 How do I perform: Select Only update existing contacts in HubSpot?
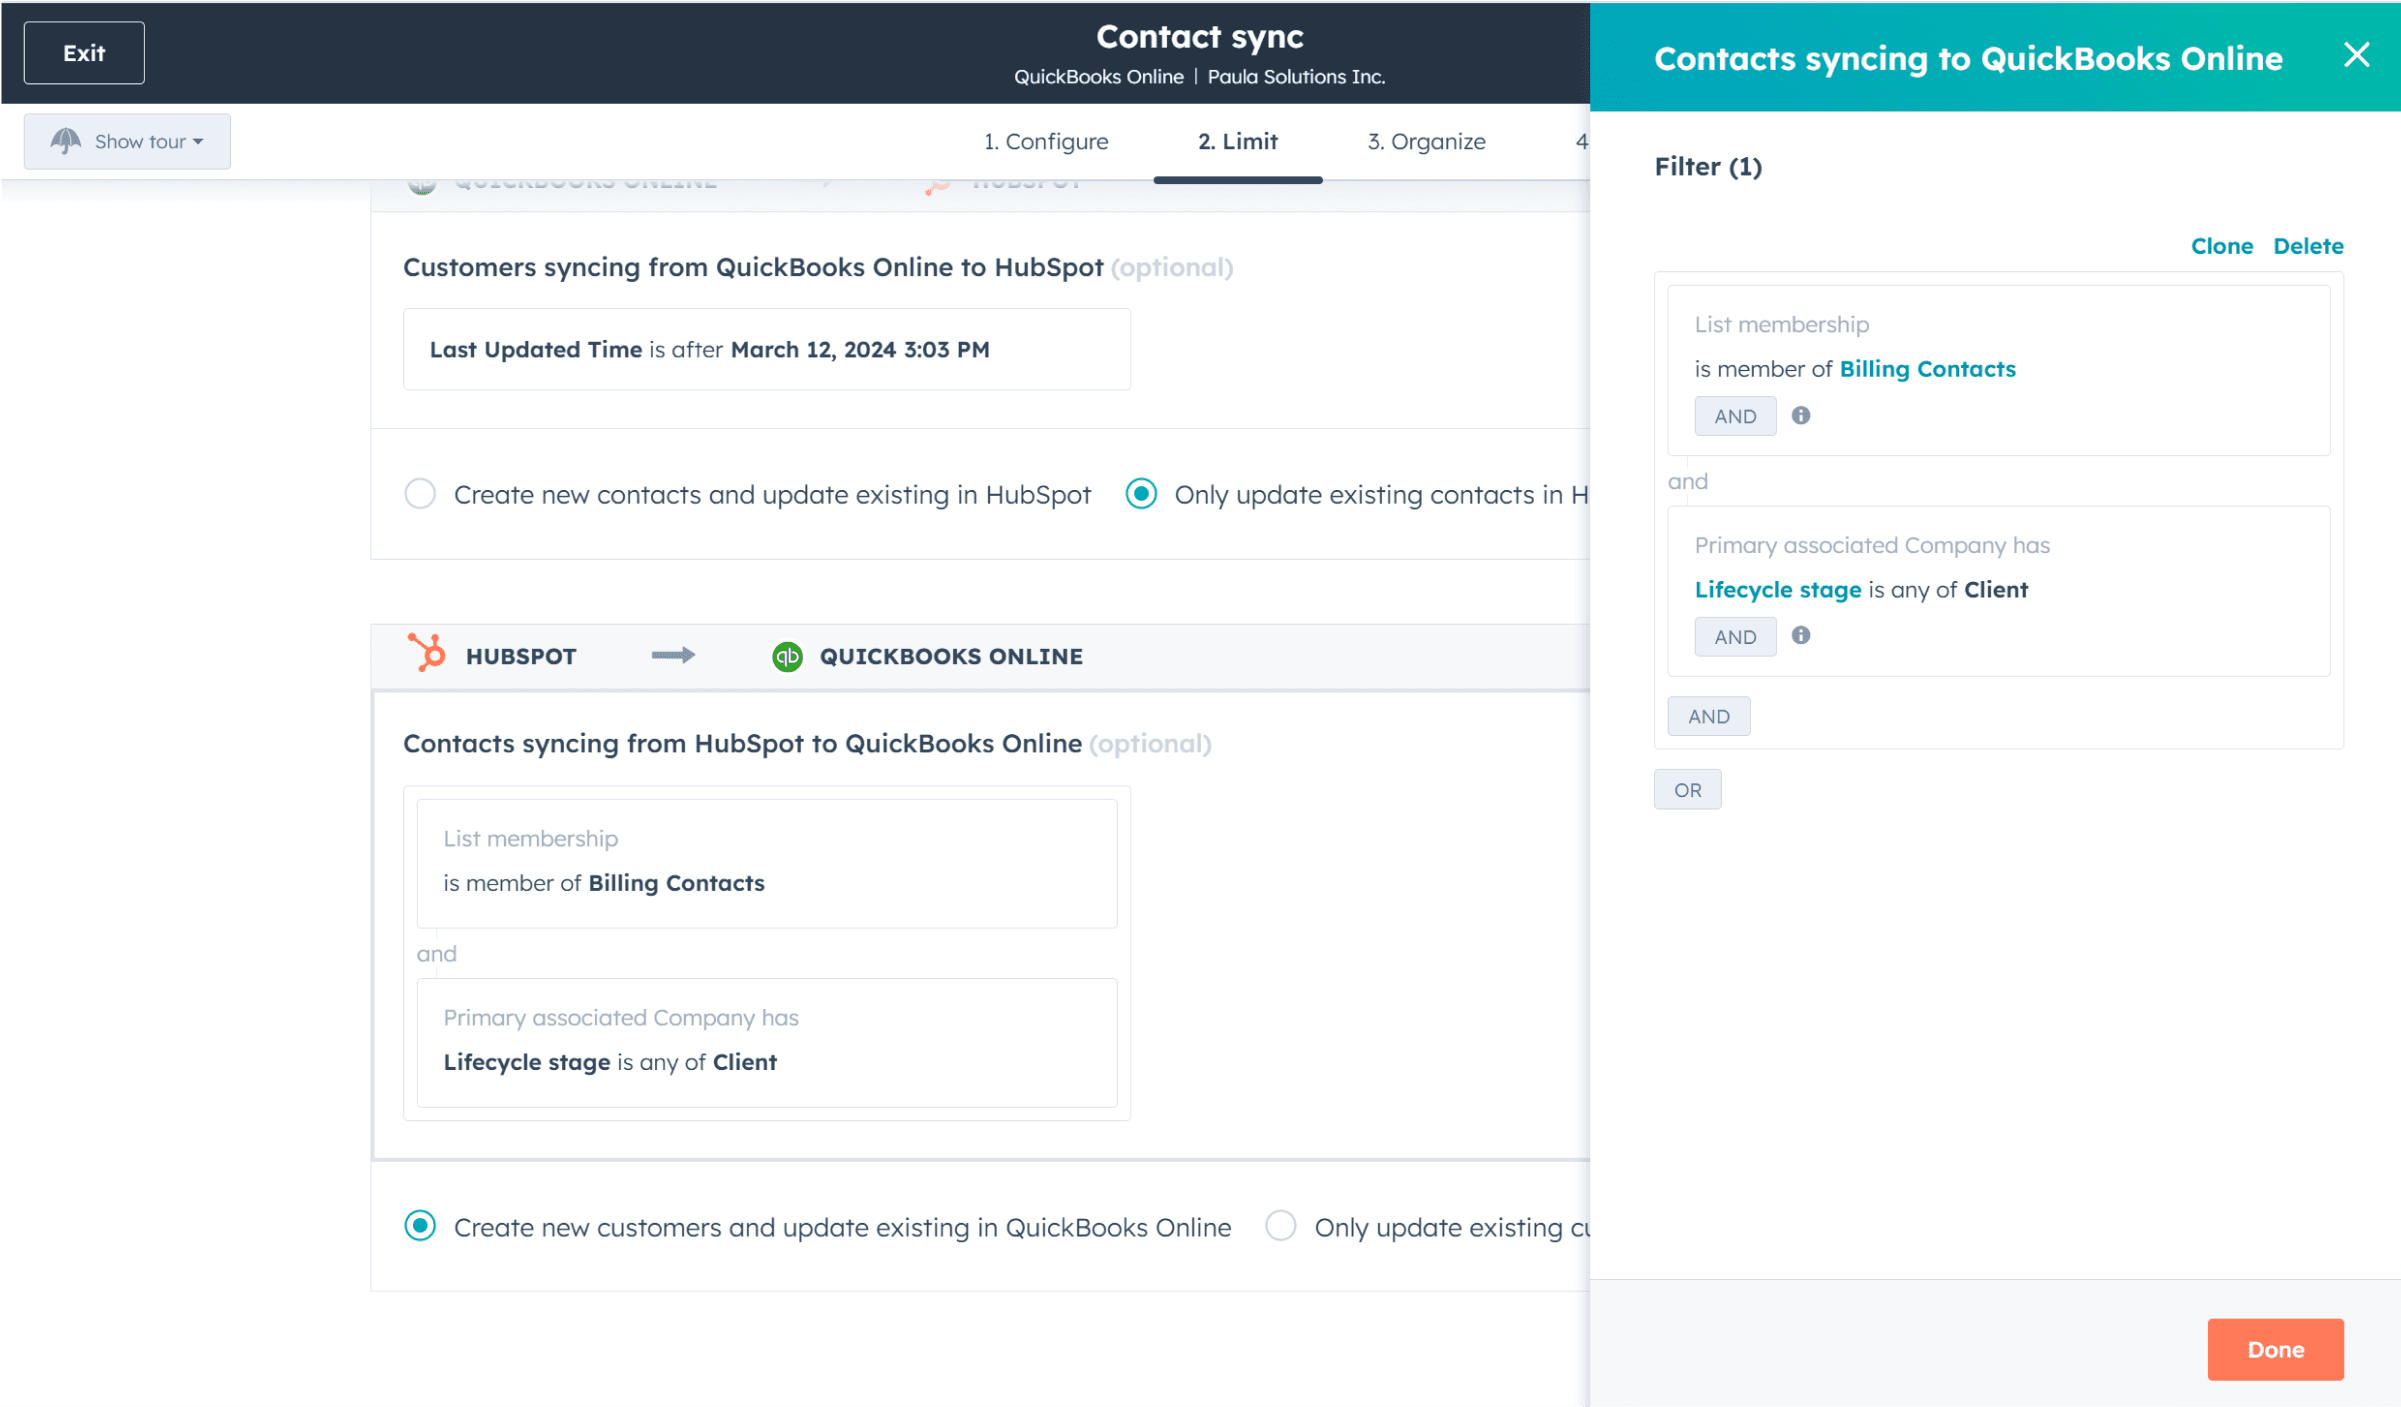[1141, 494]
